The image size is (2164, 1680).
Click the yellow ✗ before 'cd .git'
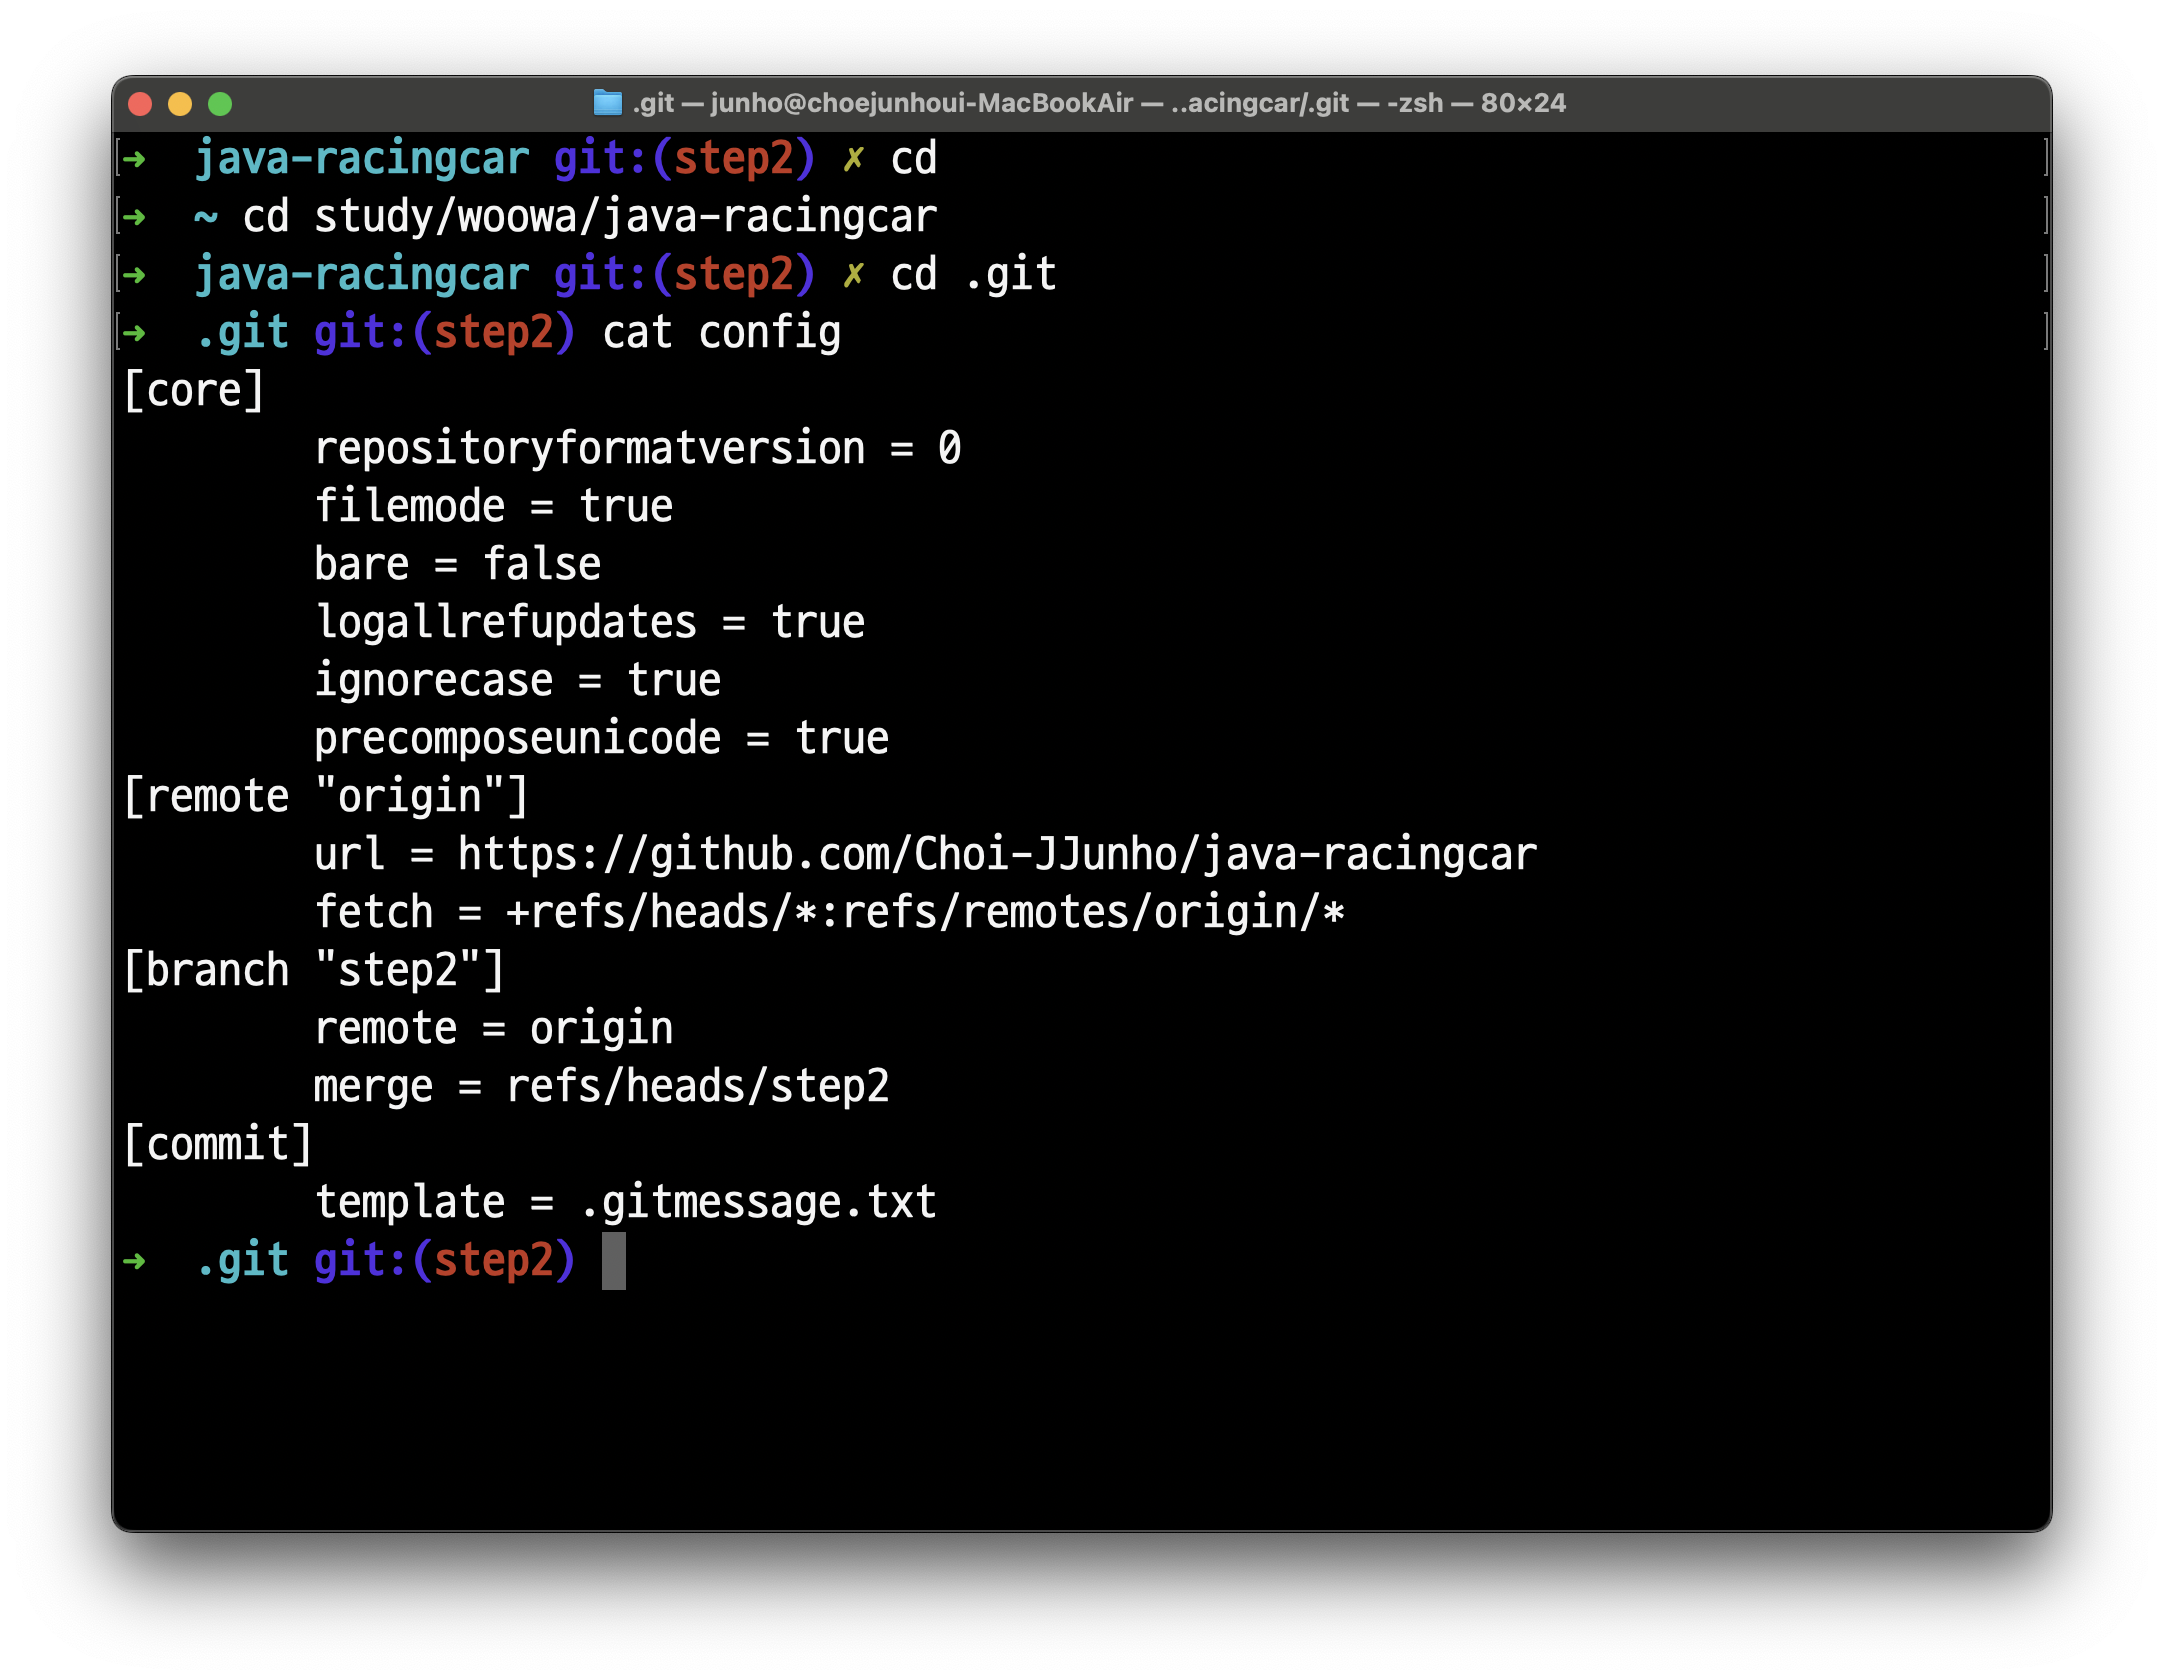click(x=853, y=275)
